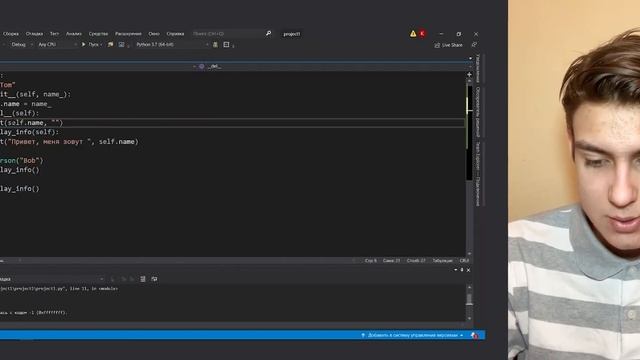
Task: Click the red account badge icon
Action: [x=422, y=34]
